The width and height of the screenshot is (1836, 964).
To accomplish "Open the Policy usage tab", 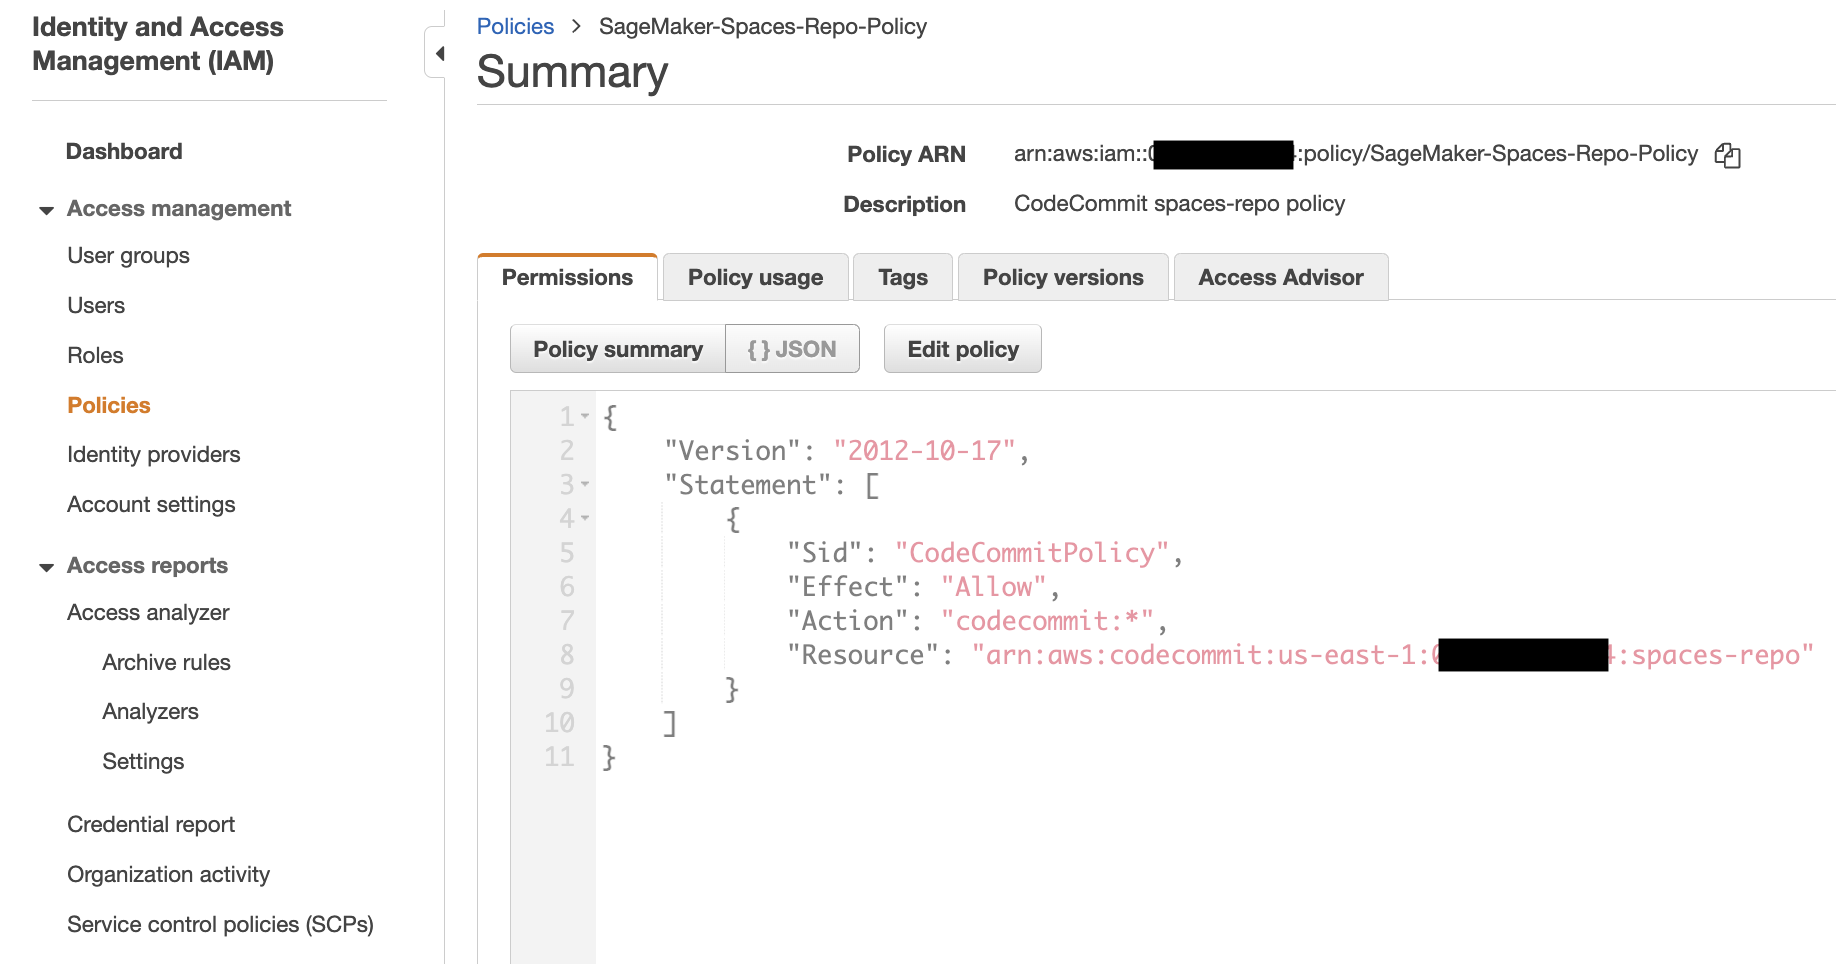I will coord(755,277).
